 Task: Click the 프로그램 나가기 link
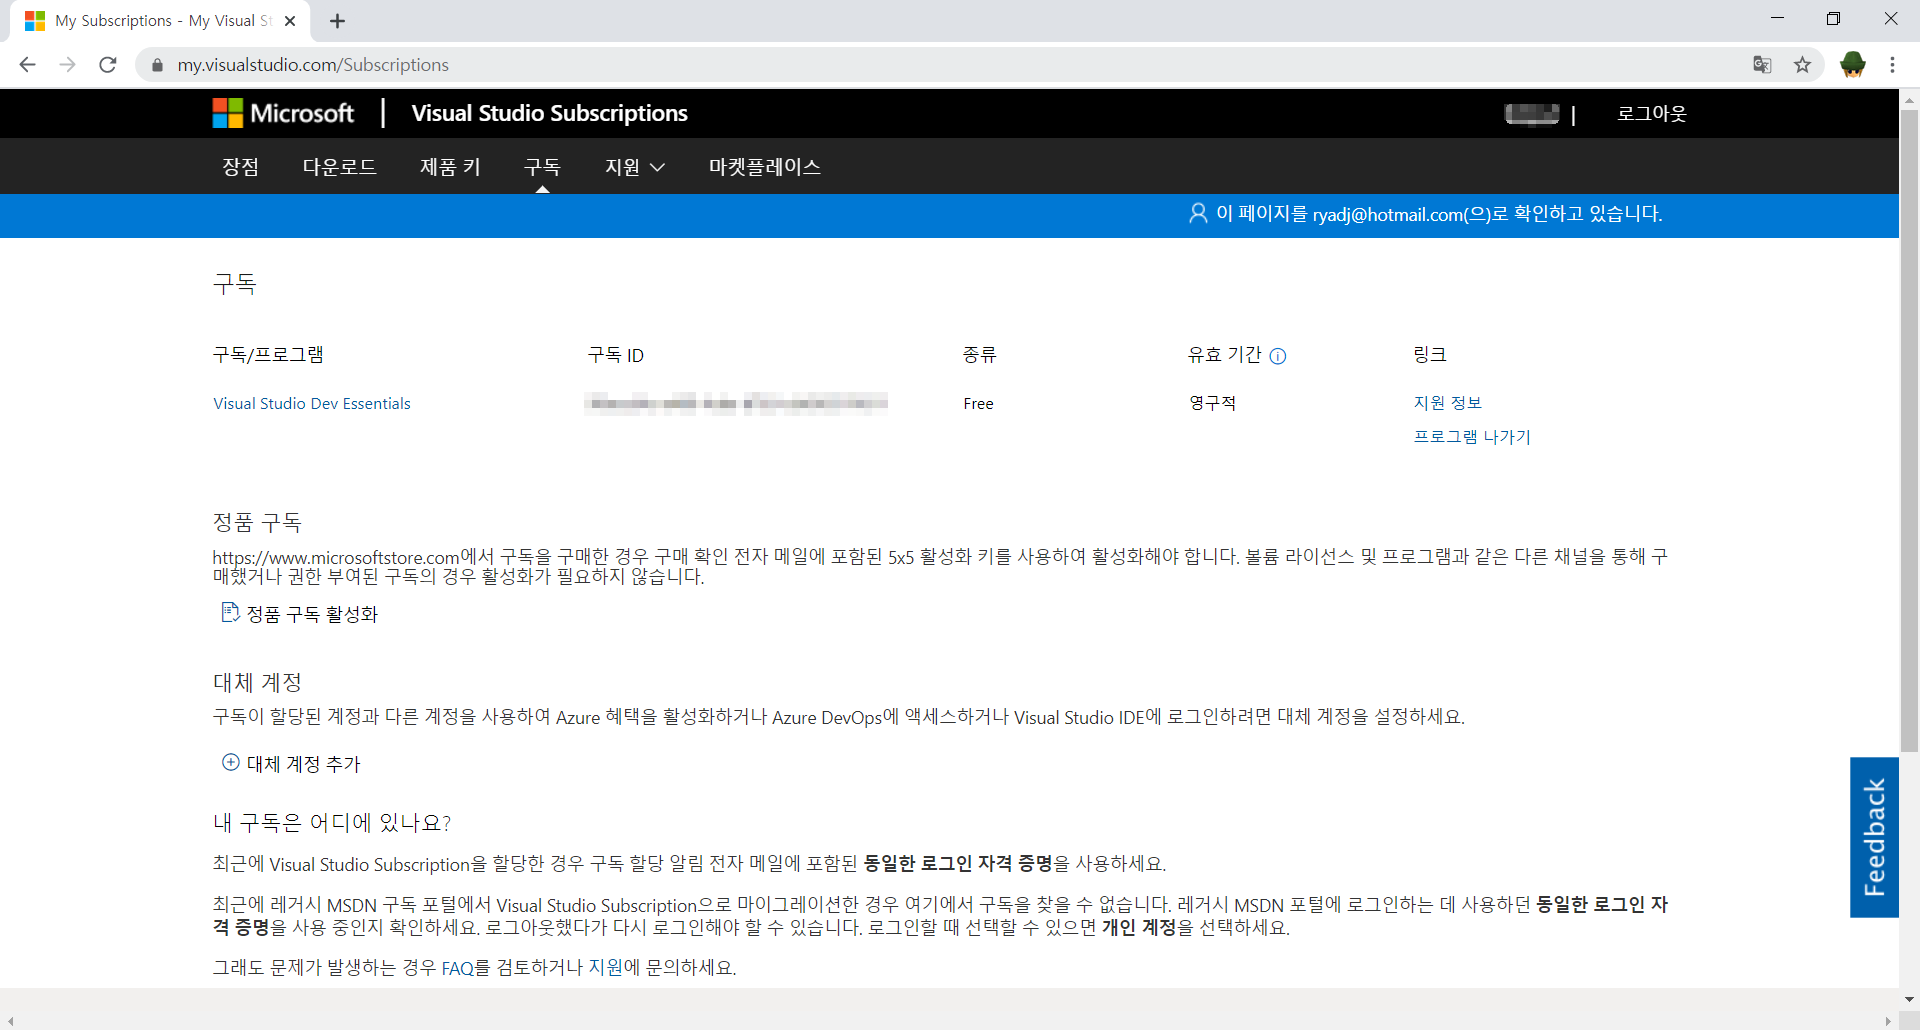1472,437
